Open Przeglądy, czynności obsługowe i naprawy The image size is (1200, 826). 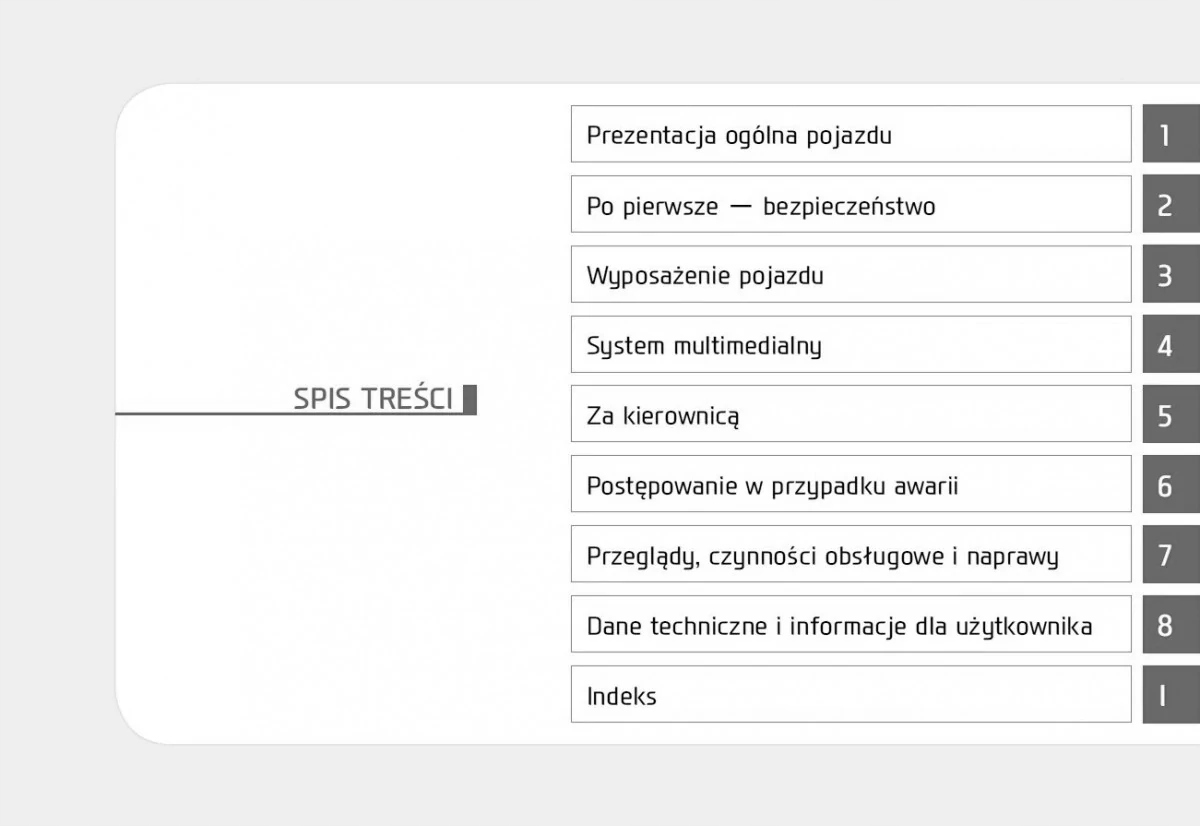pos(850,555)
